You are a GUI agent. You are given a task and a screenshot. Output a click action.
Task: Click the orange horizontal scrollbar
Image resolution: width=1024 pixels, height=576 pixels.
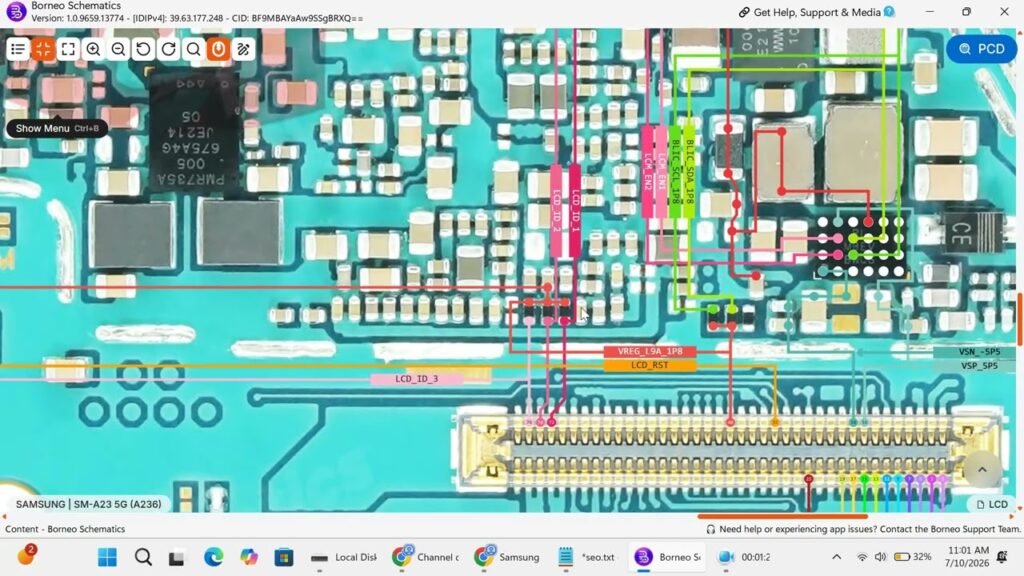point(782,516)
